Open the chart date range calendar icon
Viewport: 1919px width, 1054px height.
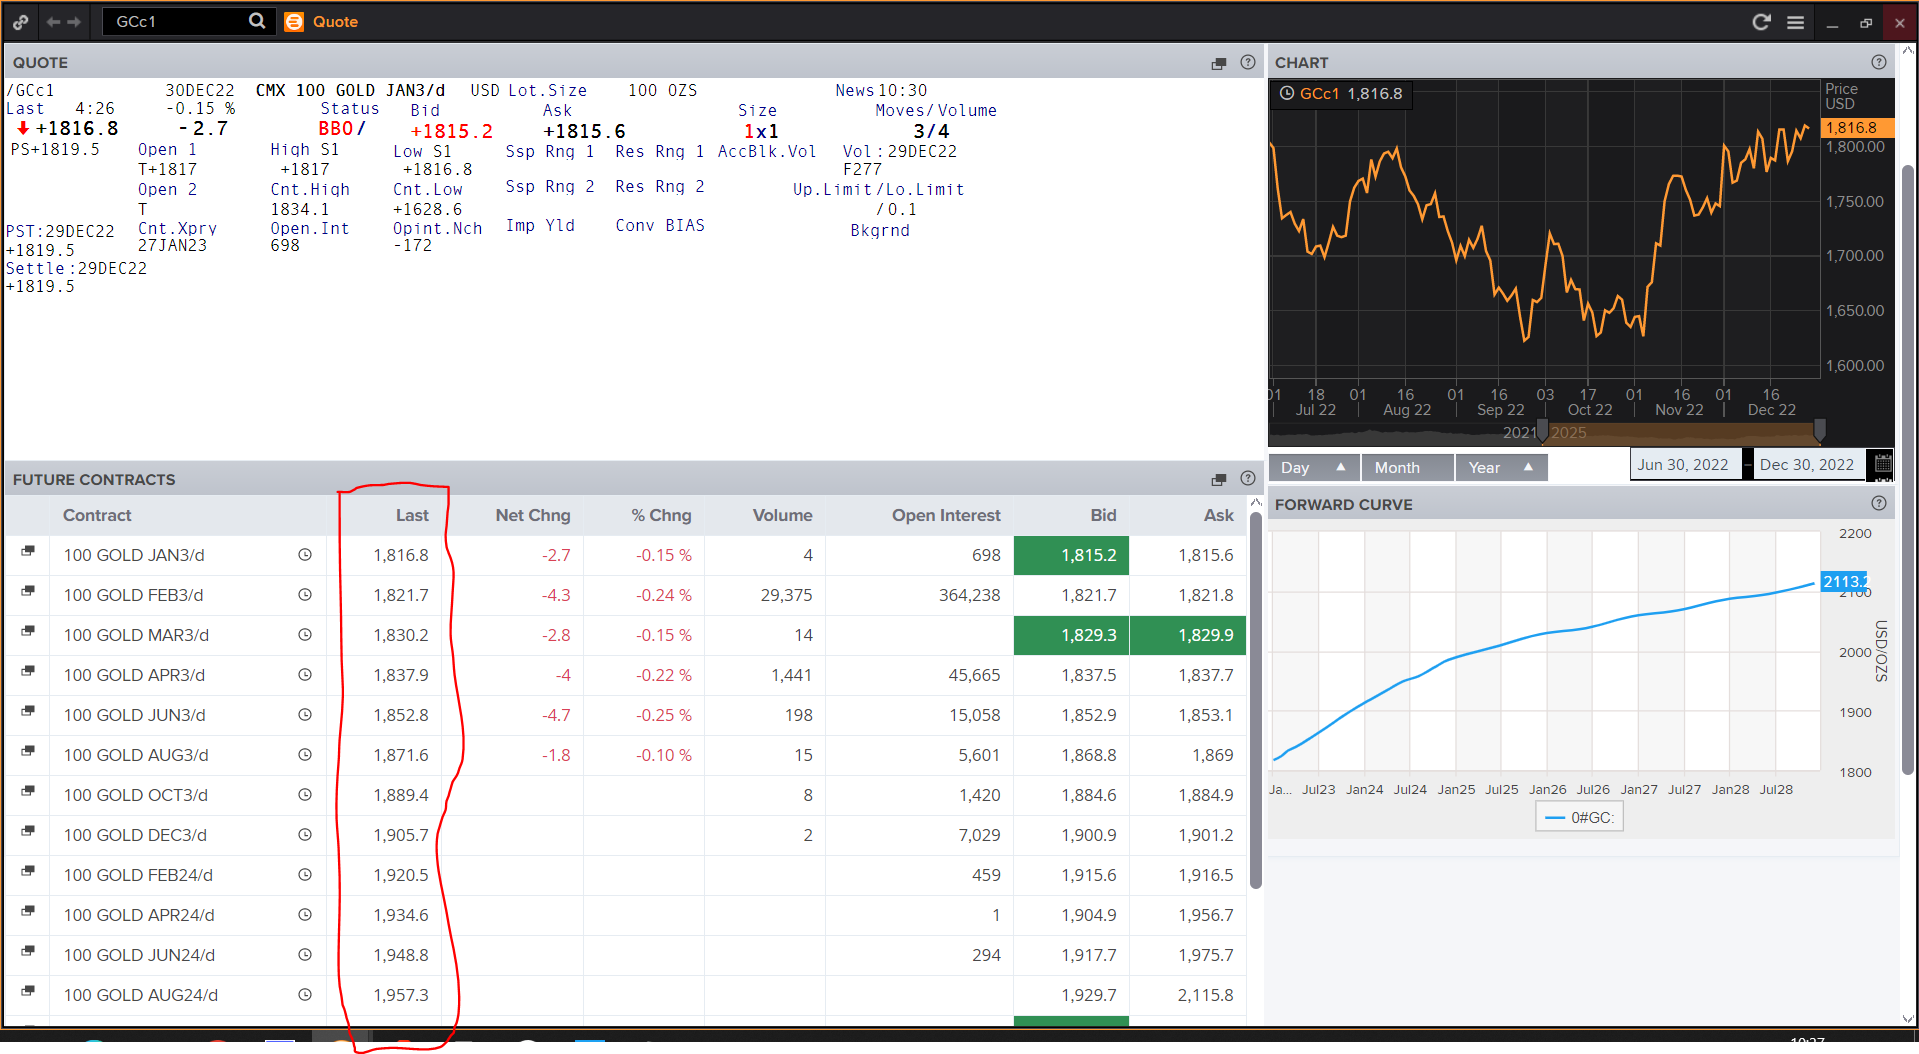point(1883,464)
